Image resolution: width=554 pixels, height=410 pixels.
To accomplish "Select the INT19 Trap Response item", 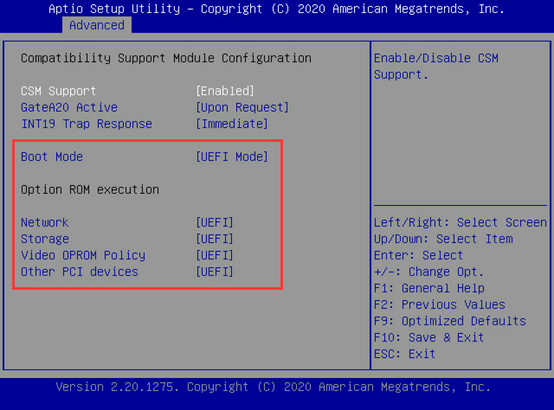I will click(87, 124).
